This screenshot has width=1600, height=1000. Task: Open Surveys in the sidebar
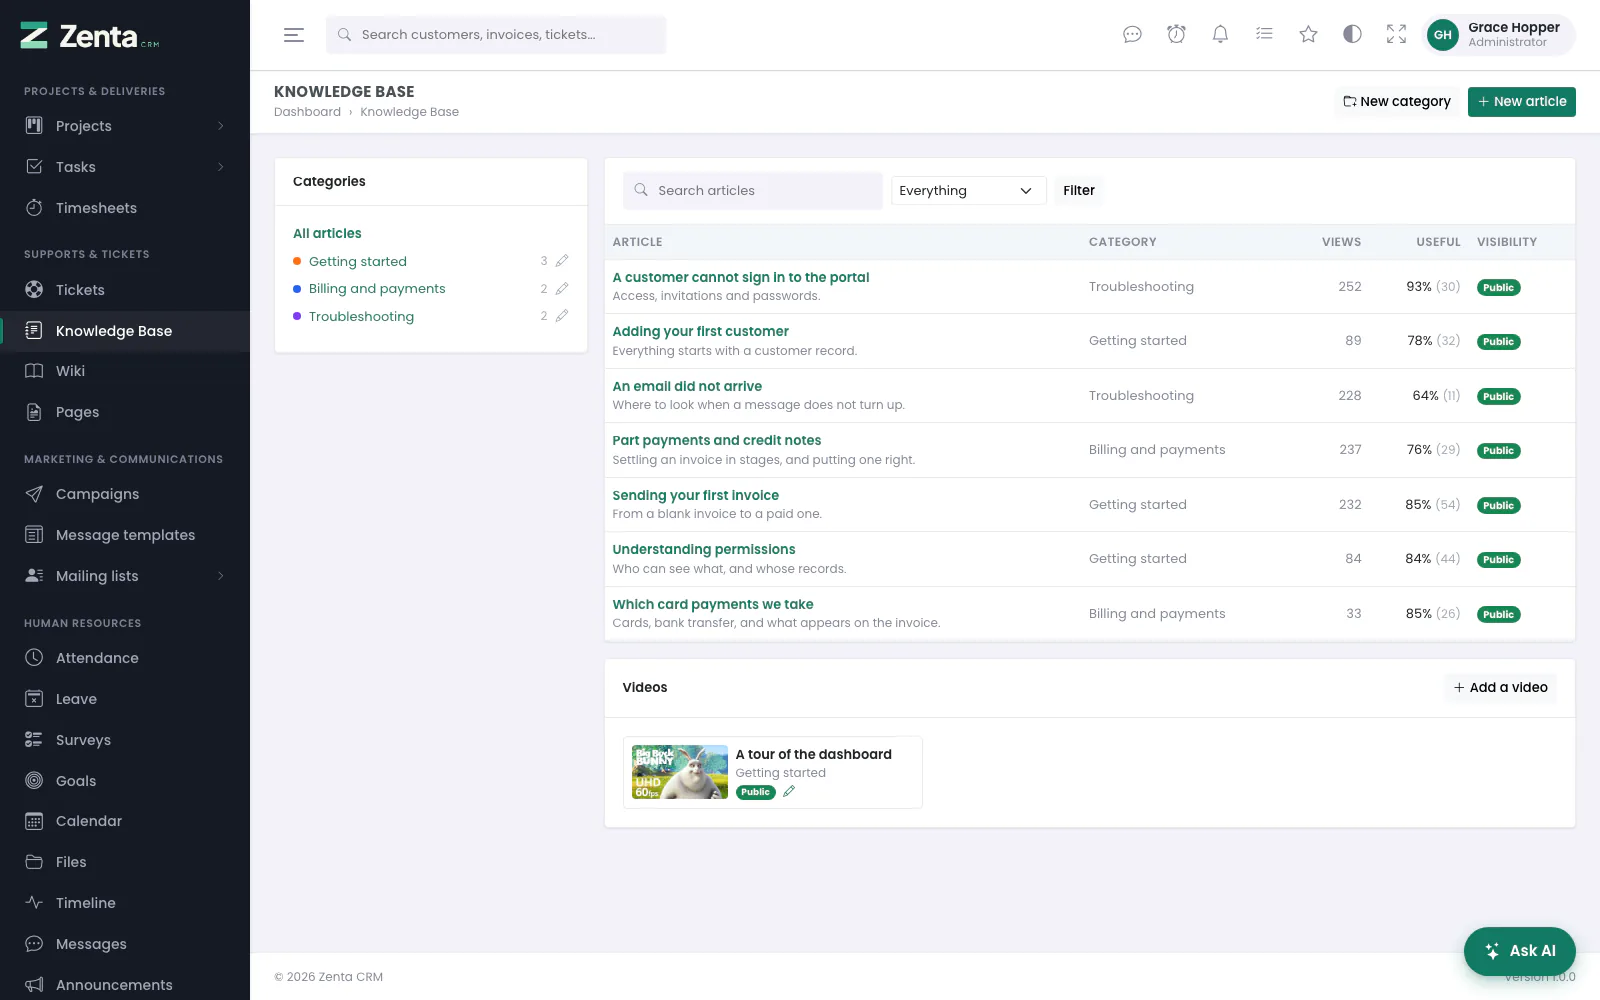pyautogui.click(x=125, y=740)
